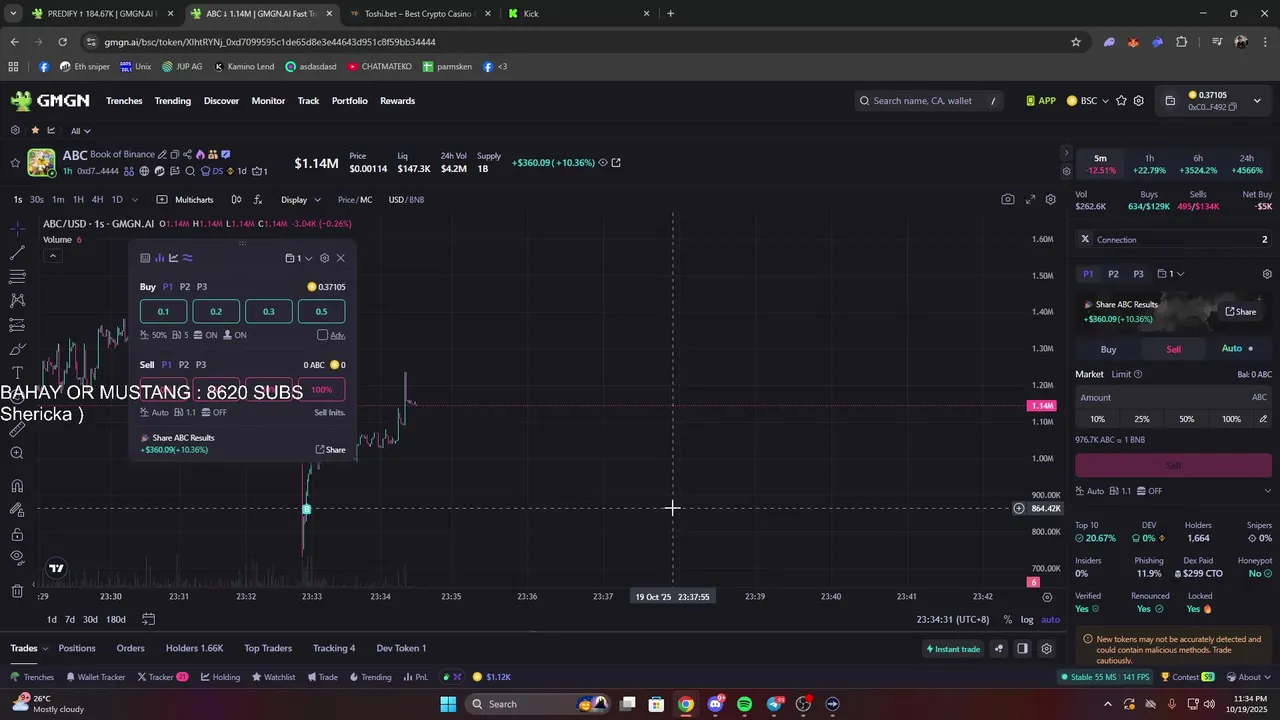Viewport: 1280px width, 720px height.
Task: Open the Portfolio menu
Action: (x=350, y=101)
